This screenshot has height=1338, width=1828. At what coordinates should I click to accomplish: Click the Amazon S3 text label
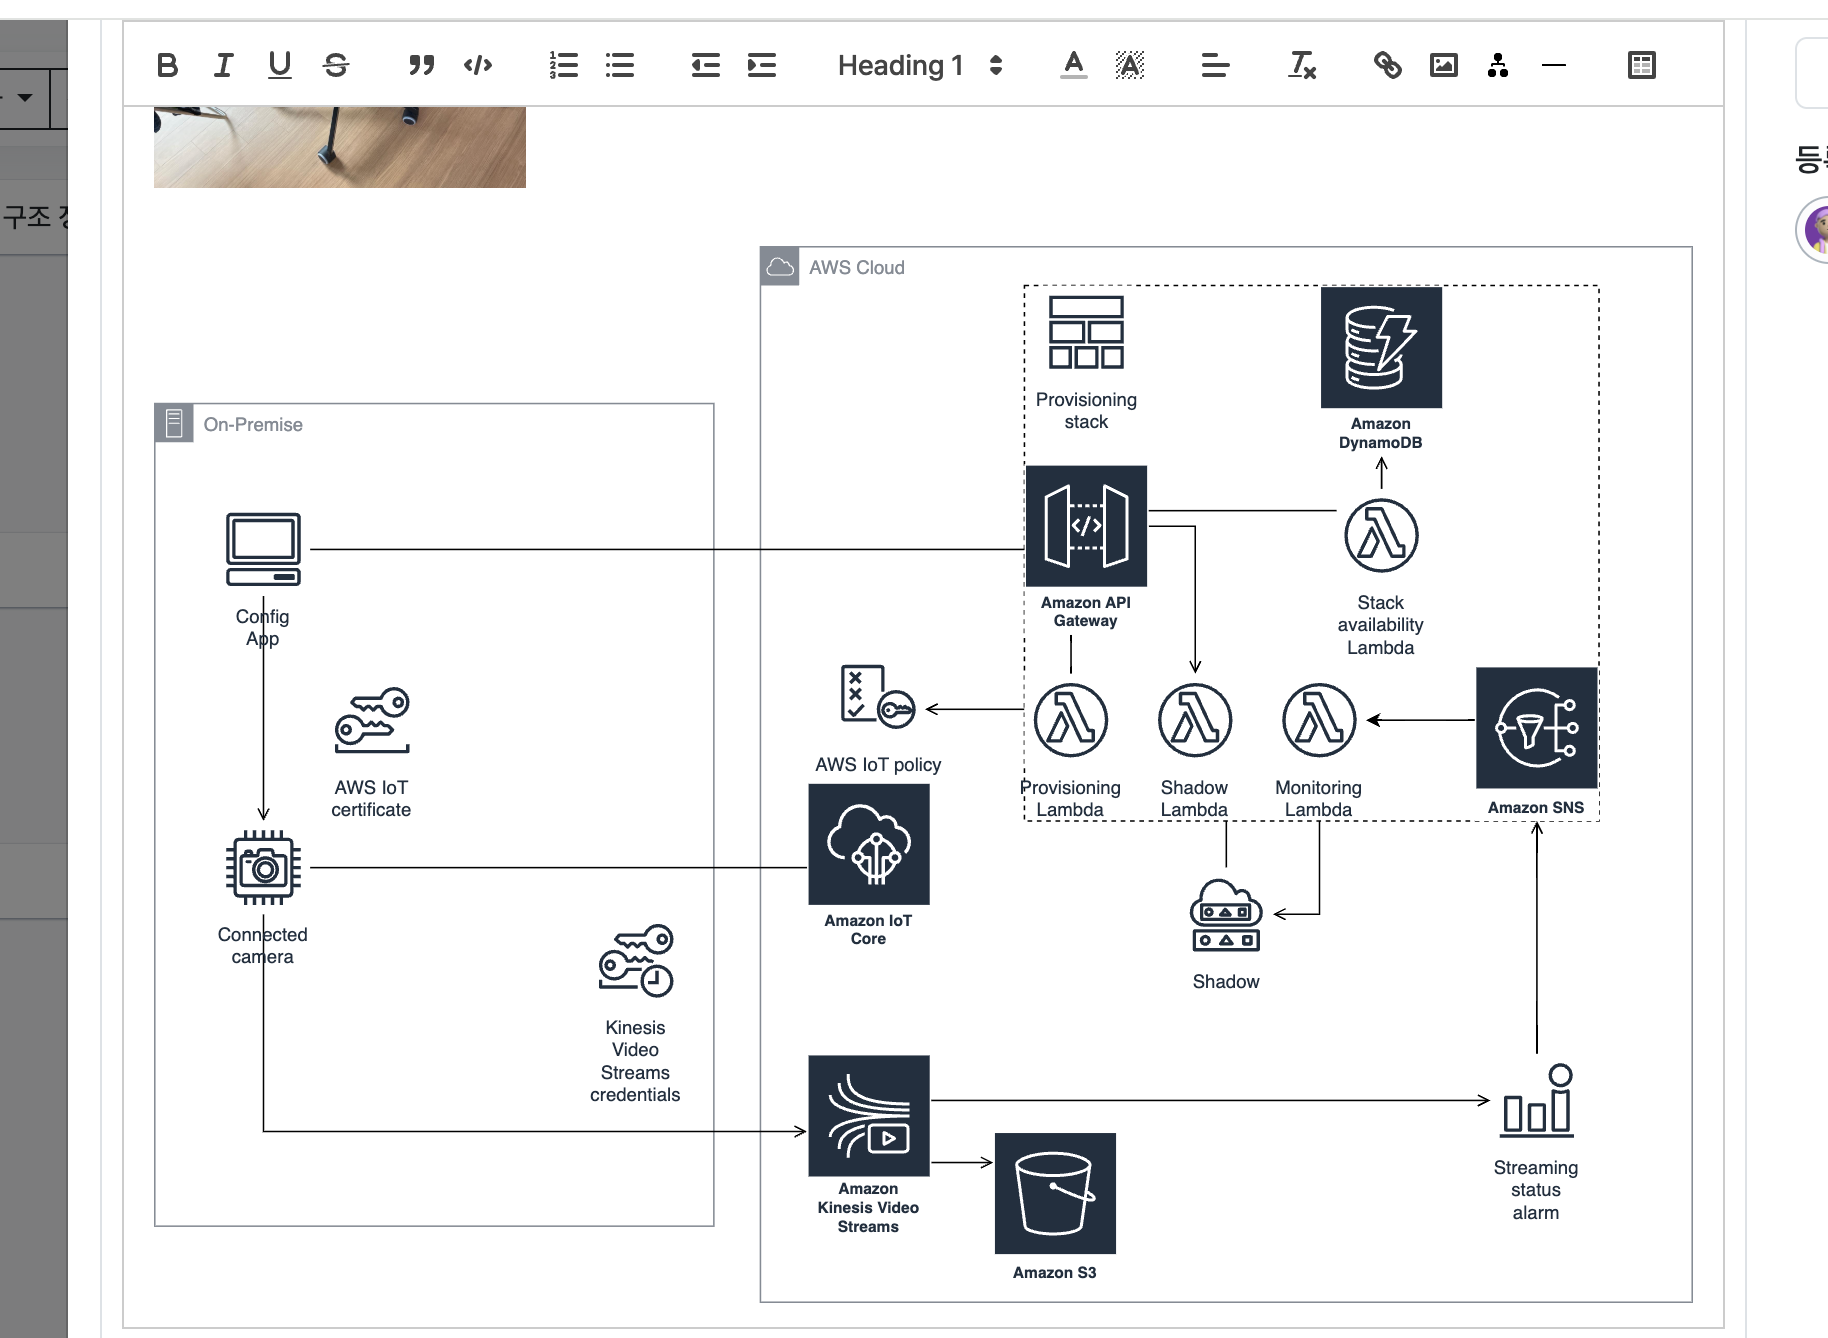tap(1055, 1272)
